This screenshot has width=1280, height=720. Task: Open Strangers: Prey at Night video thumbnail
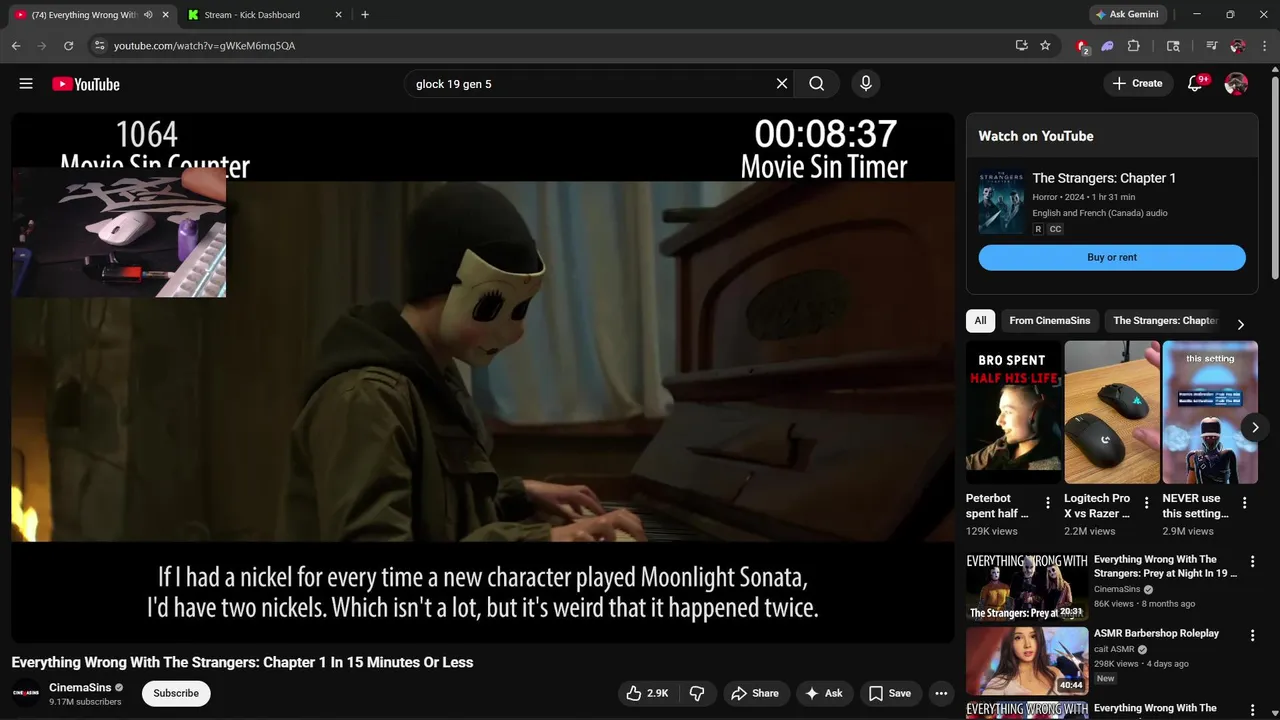coord(1027,587)
